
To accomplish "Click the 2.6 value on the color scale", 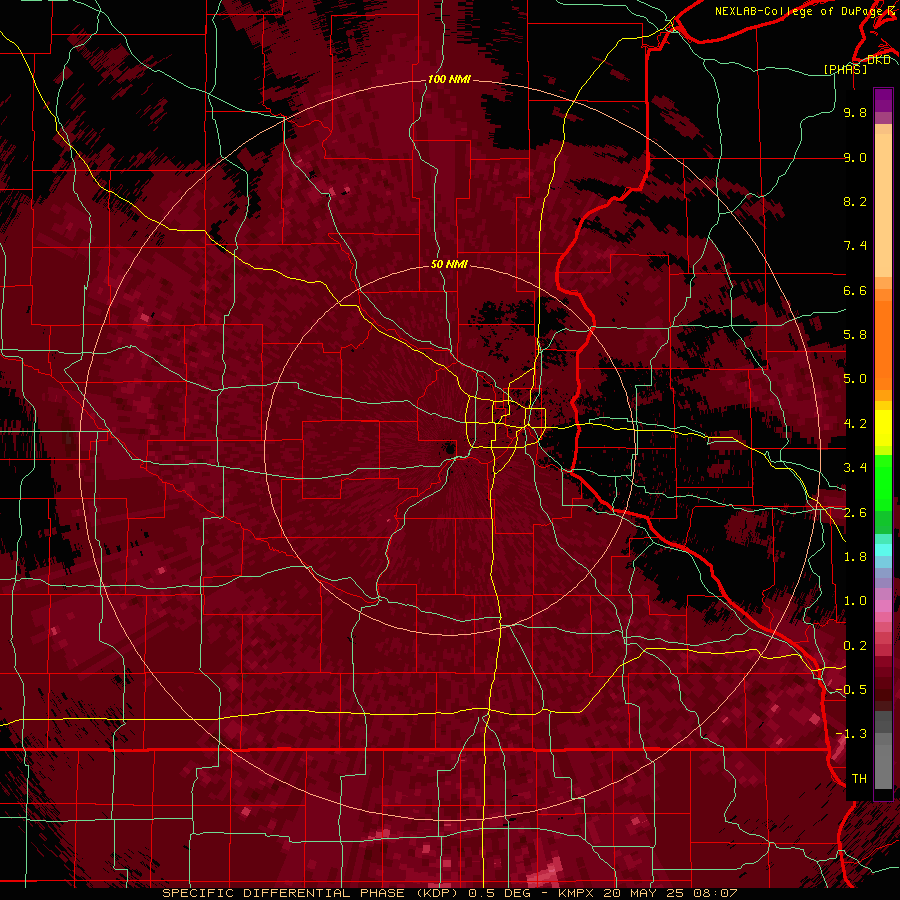I will [x=855, y=513].
